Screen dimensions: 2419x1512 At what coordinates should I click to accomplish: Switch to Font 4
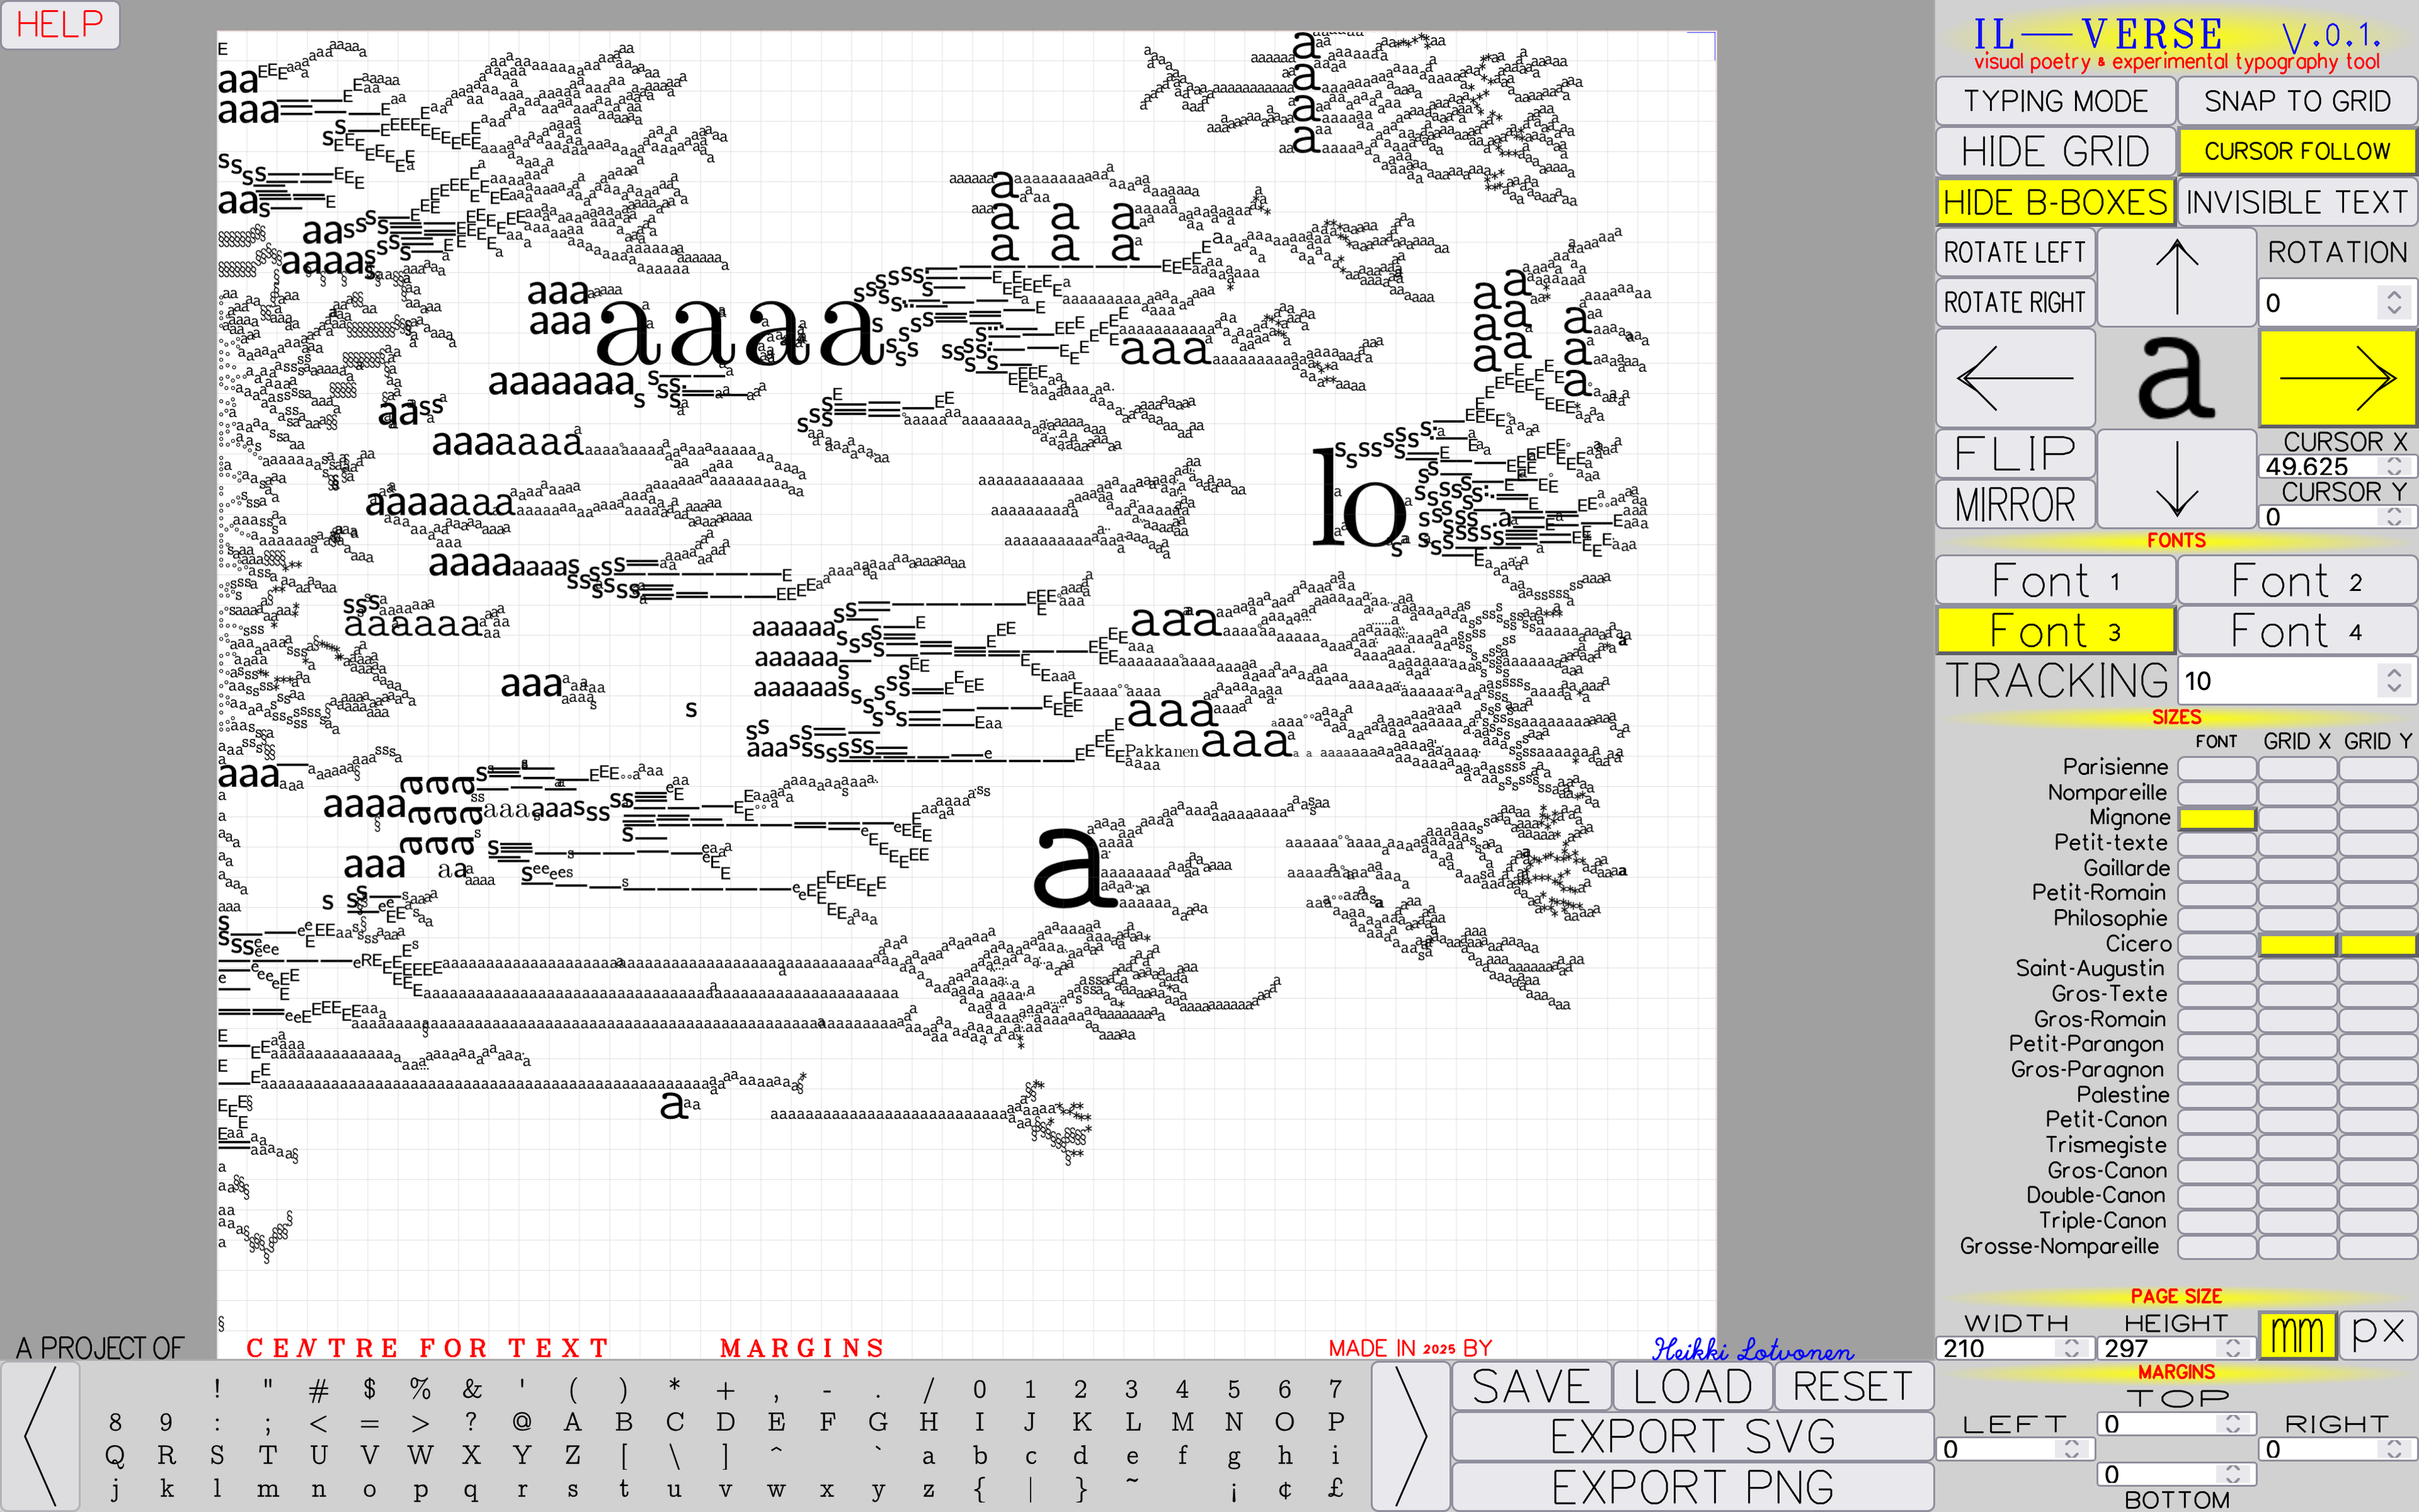pyautogui.click(x=2297, y=631)
